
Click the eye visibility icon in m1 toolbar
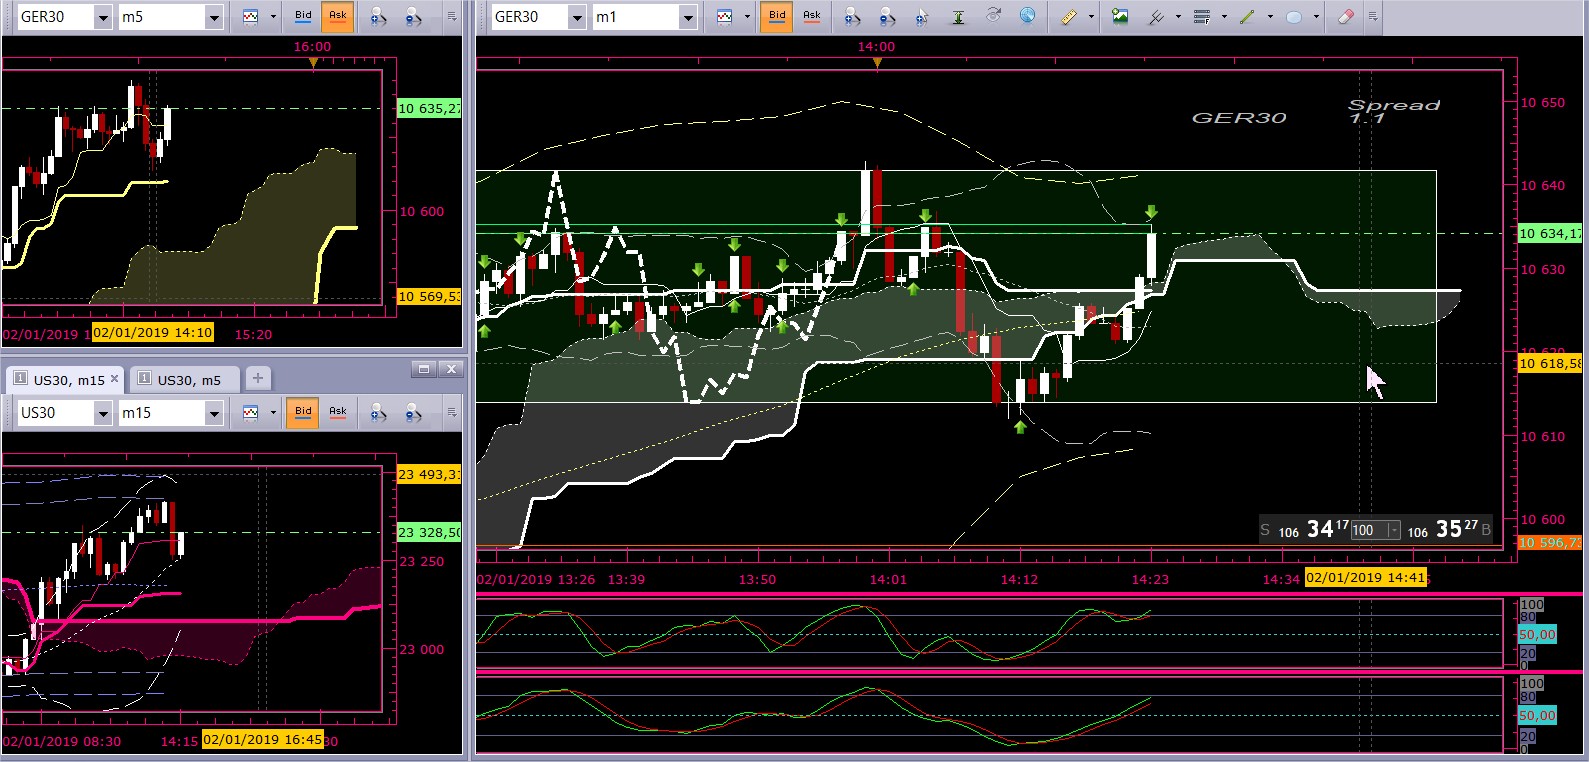pyautogui.click(x=993, y=17)
